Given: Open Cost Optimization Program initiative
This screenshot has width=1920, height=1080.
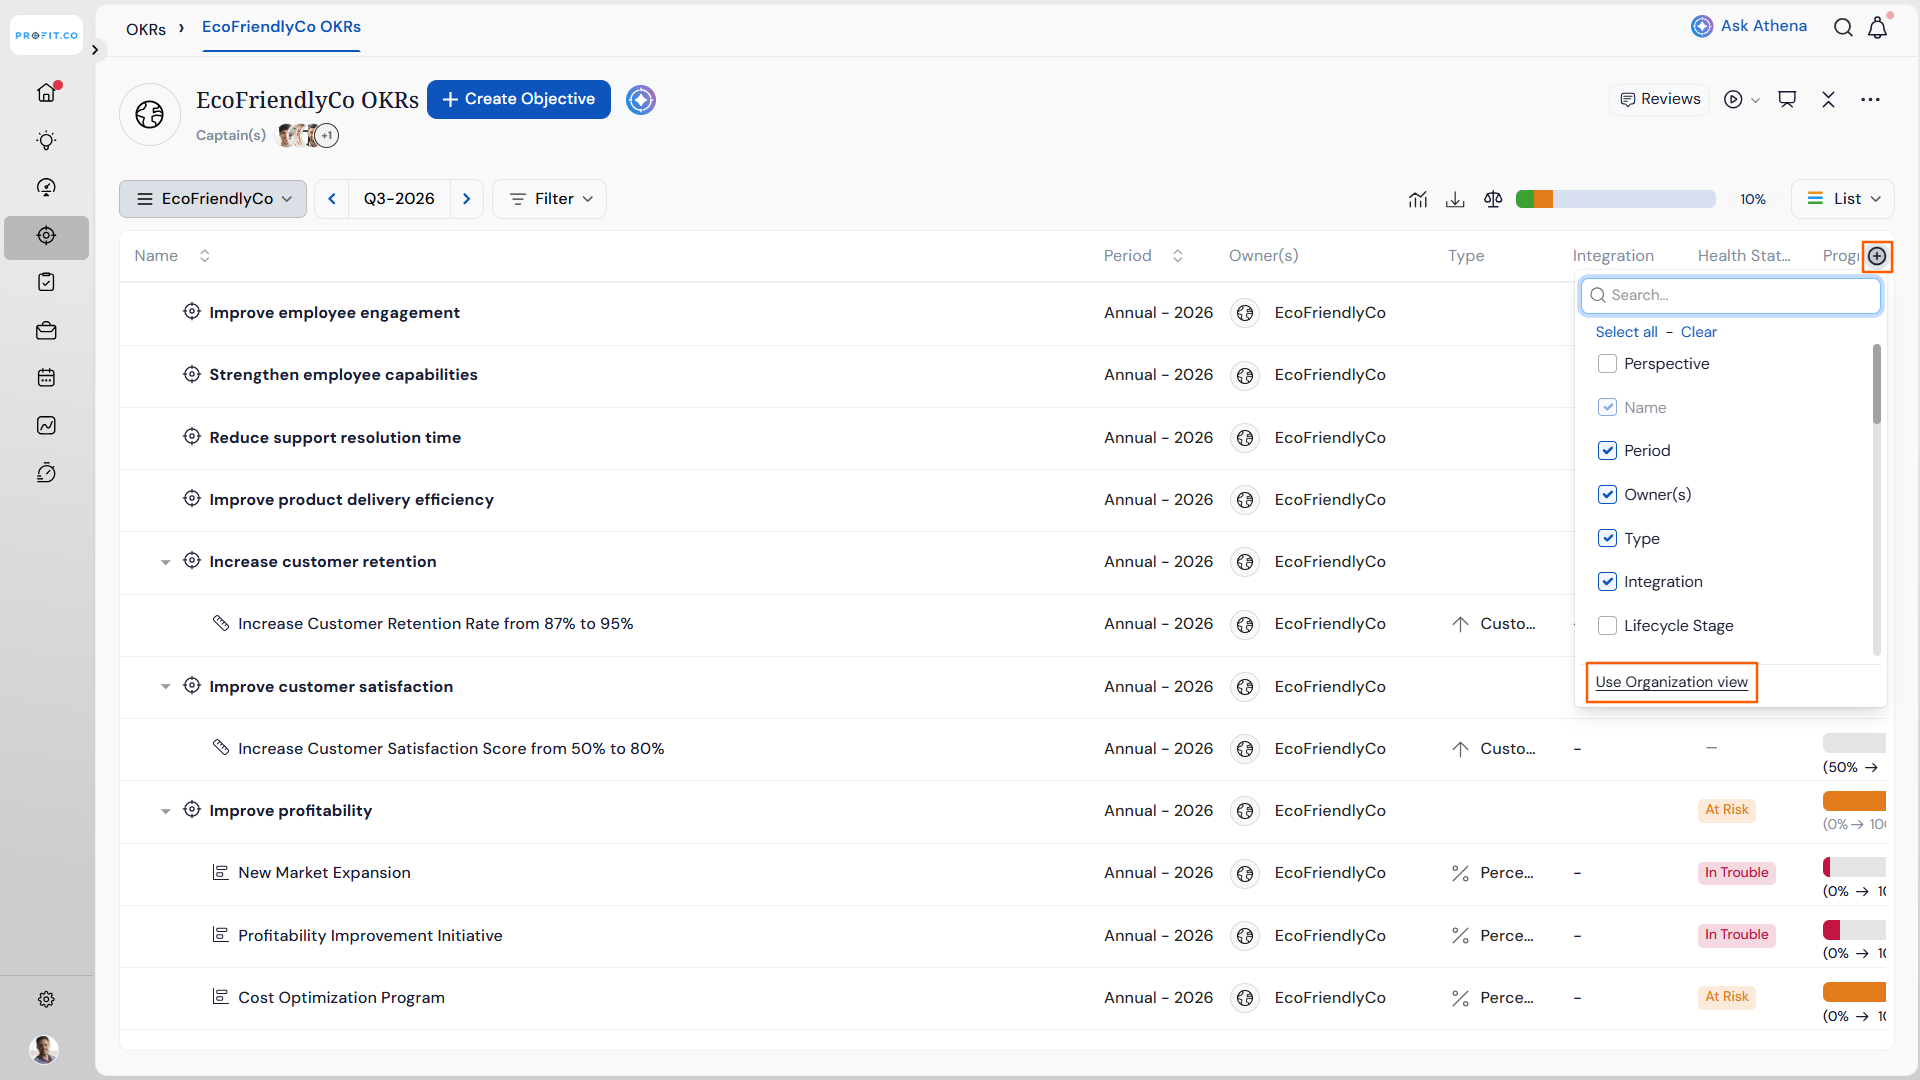Looking at the screenshot, I should (x=341, y=998).
